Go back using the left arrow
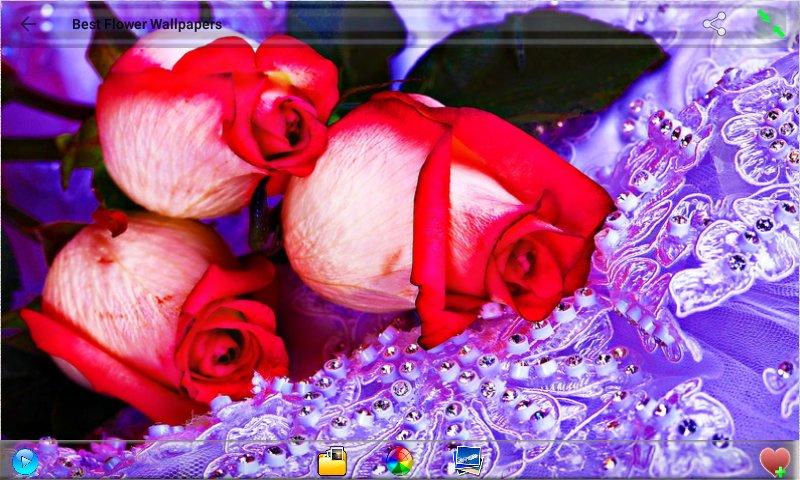800x480 pixels. pyautogui.click(x=27, y=24)
